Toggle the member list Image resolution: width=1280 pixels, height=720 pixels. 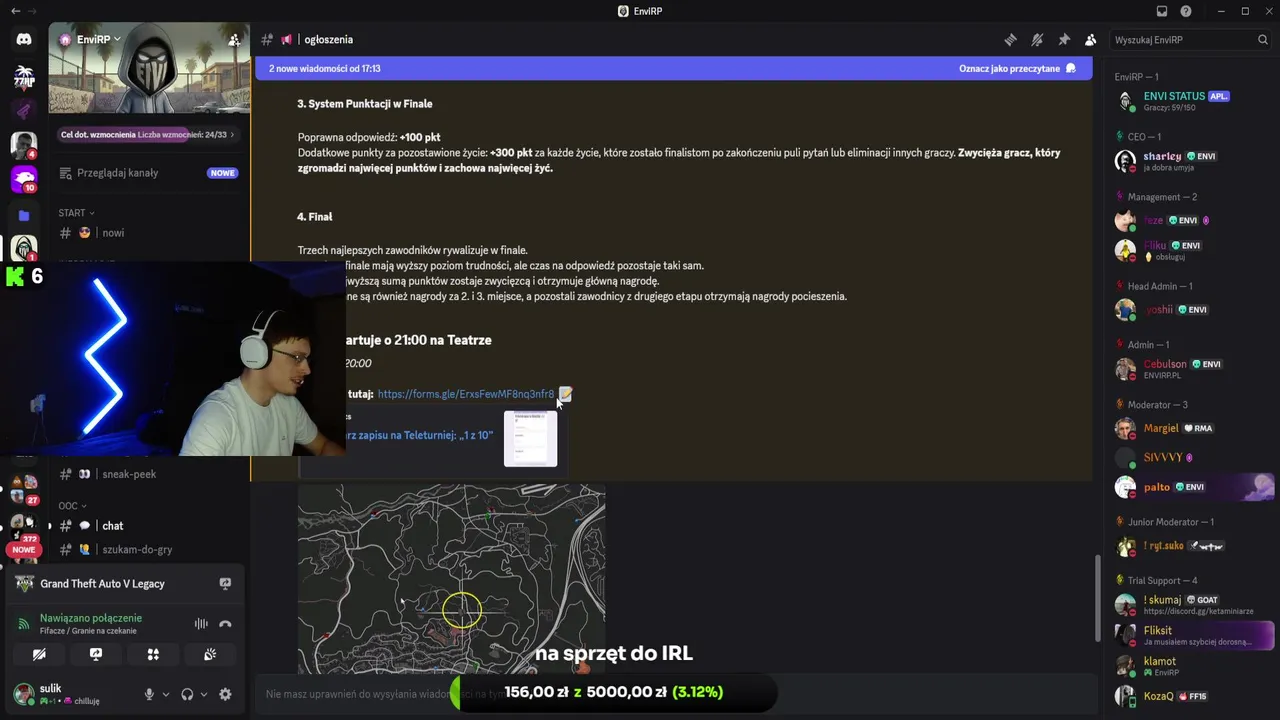[1091, 40]
